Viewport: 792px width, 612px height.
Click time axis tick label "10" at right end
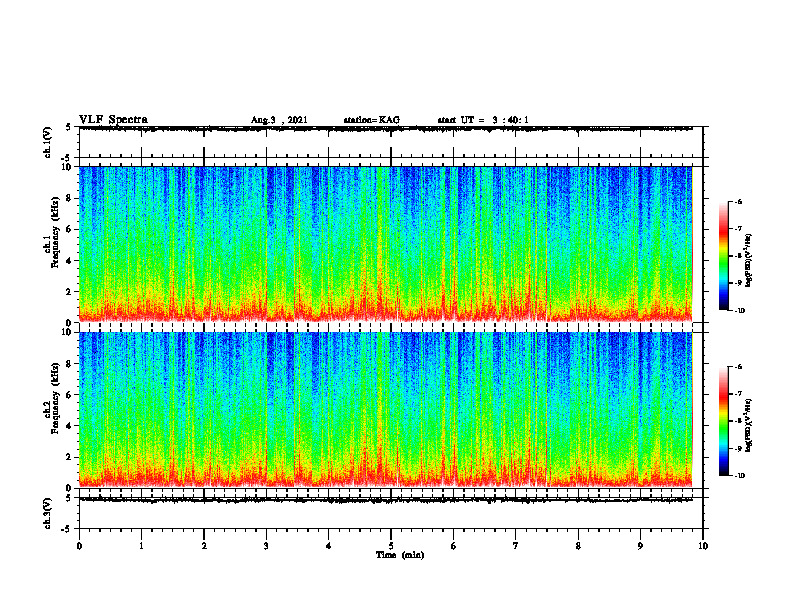pos(703,546)
